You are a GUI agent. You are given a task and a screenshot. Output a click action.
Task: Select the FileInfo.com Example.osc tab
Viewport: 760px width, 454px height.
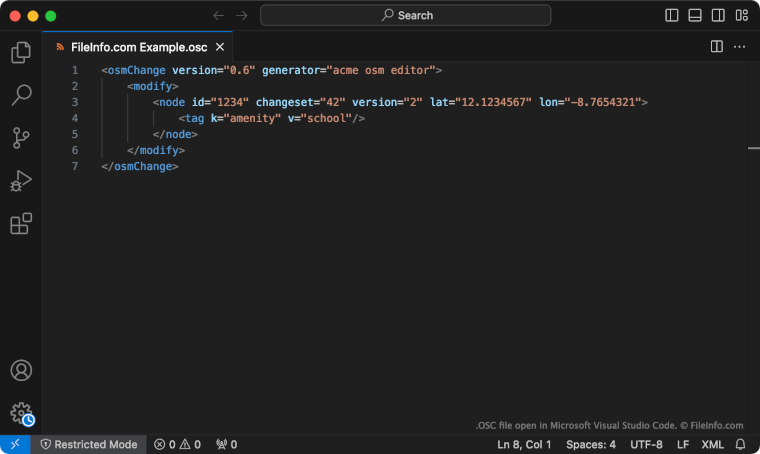coord(138,47)
